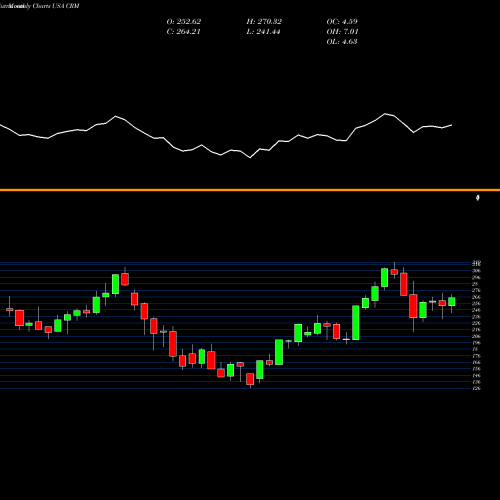This screenshot has width=500, height=500.
Task: Click the OC: 4.59 reading
Action: [342, 22]
